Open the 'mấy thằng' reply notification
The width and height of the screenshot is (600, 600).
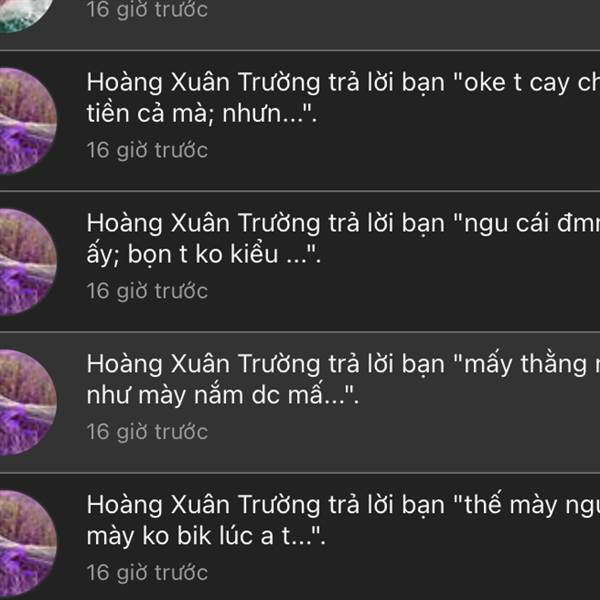300,402
